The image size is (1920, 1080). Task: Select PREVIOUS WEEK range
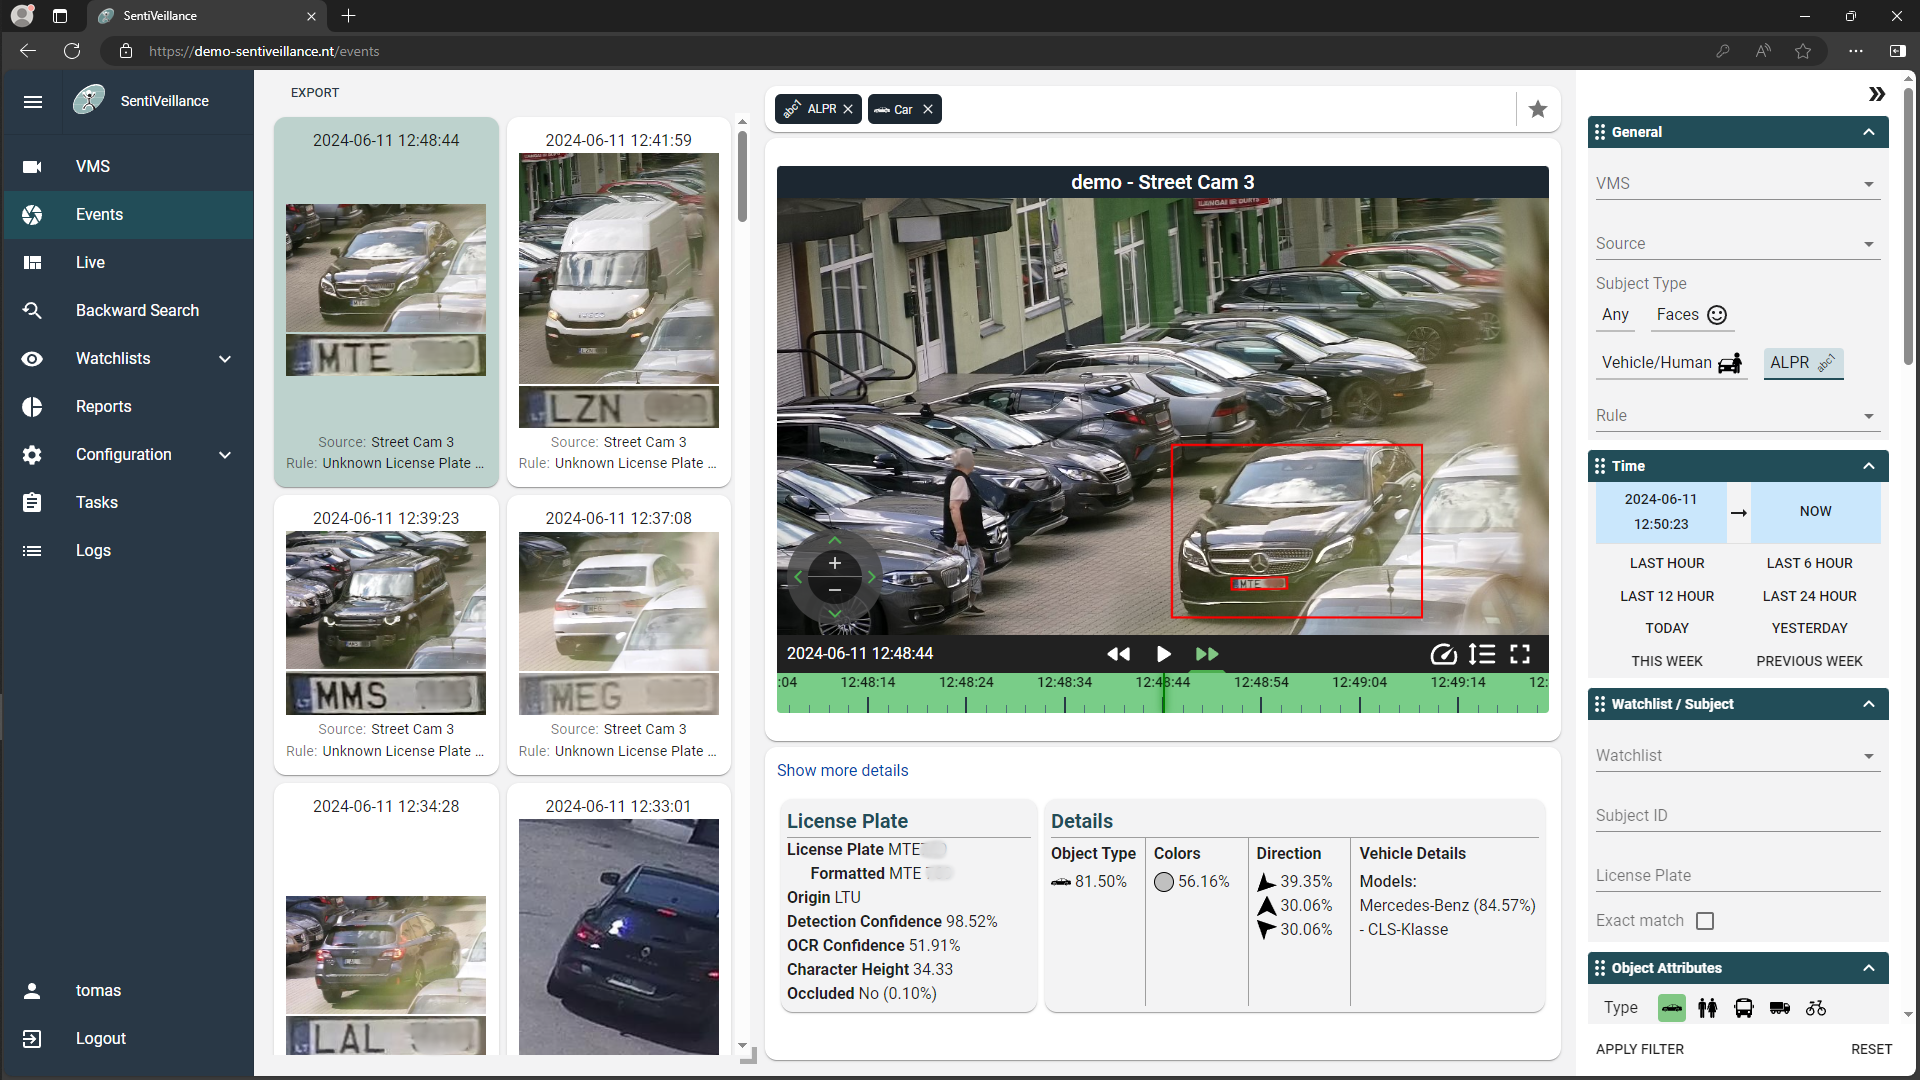tap(1809, 661)
